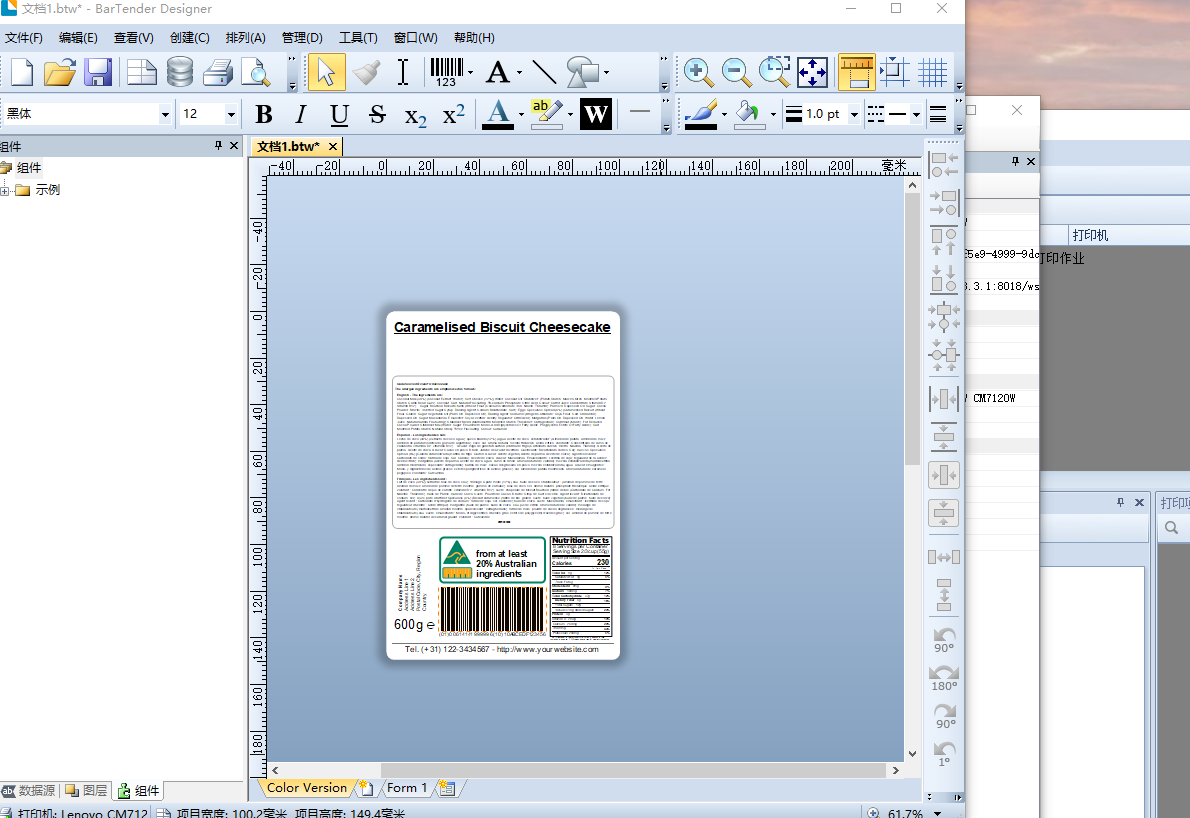Toggle Underline text formatting

click(x=339, y=115)
